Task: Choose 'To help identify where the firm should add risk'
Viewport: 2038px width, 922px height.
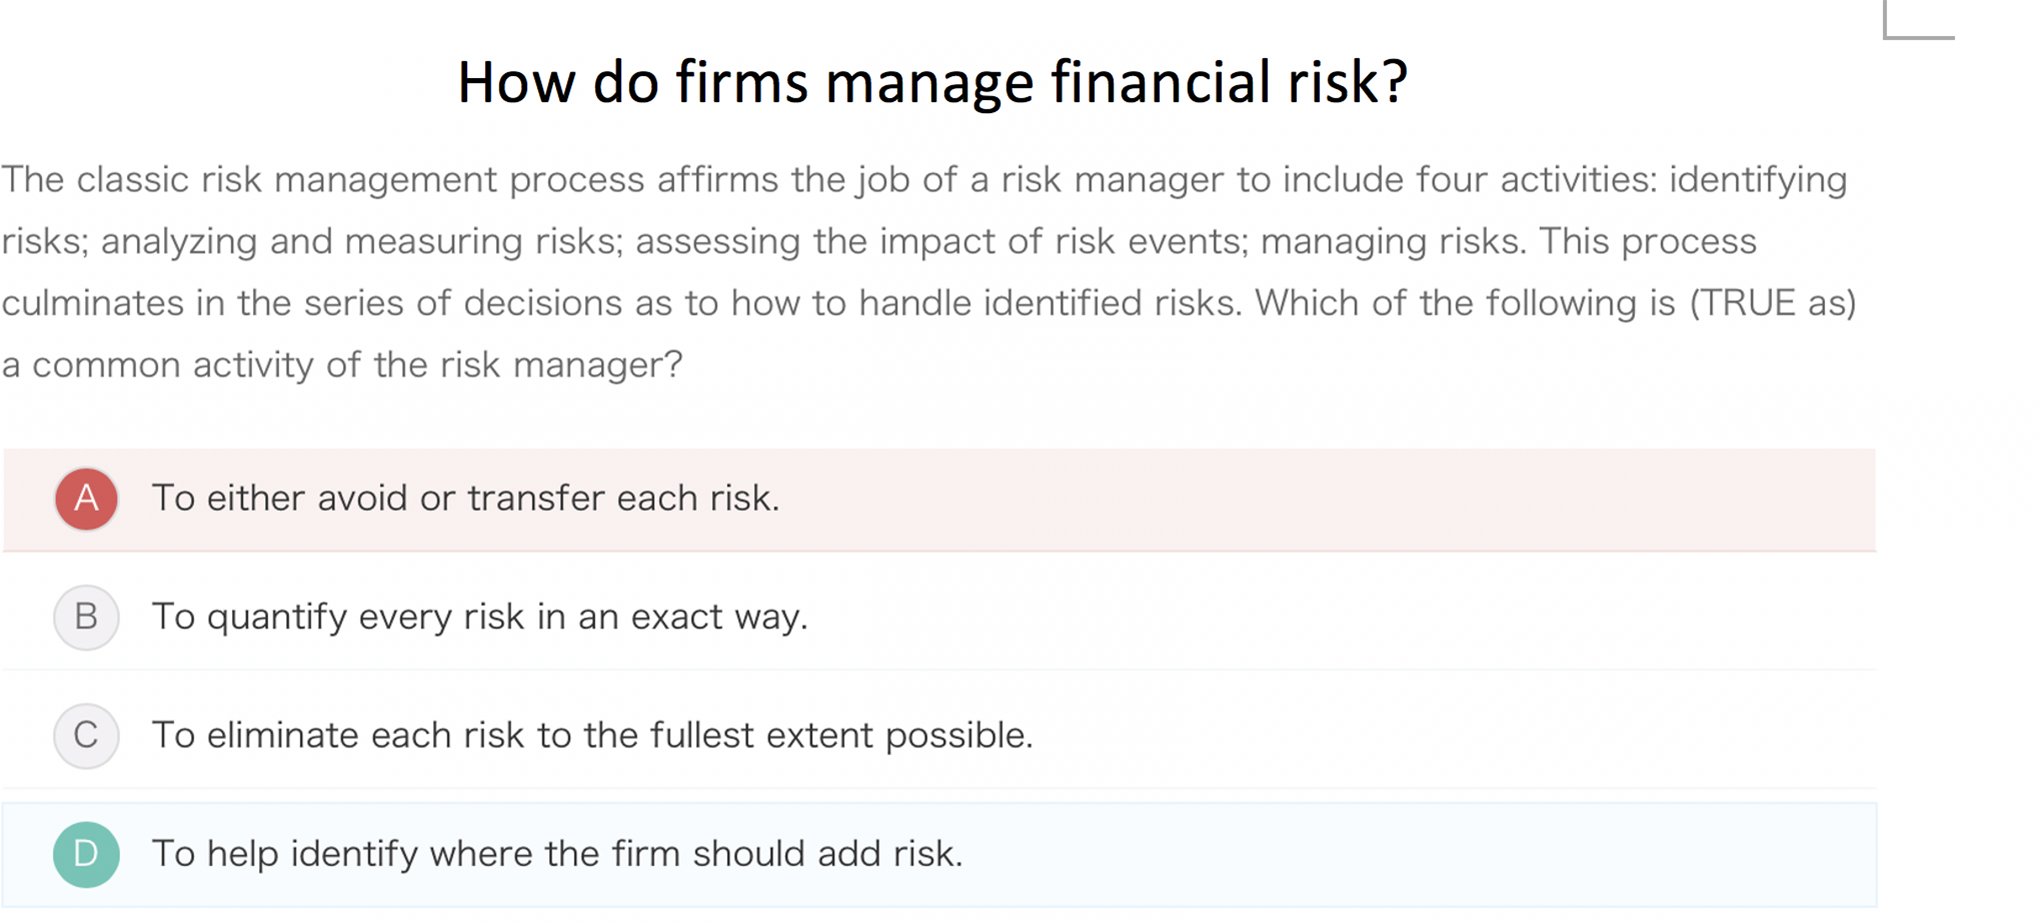Action: click(x=557, y=854)
